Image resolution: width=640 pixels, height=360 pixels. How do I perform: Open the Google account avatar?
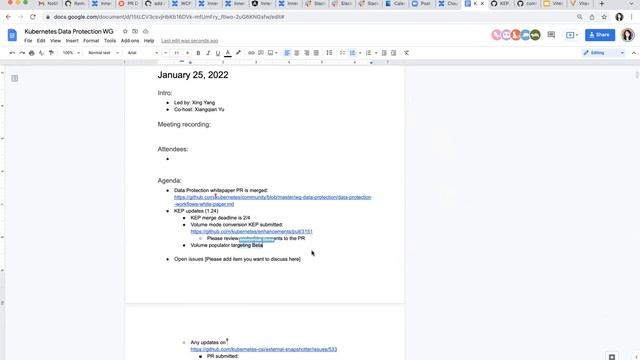coord(627,35)
